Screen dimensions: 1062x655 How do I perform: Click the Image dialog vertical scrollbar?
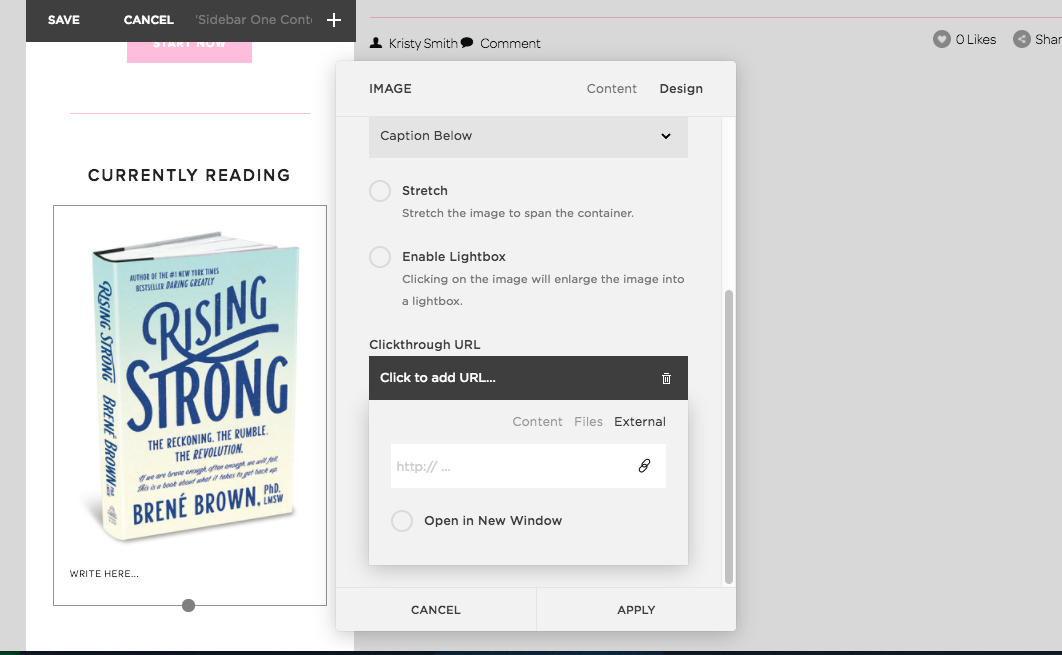(729, 437)
